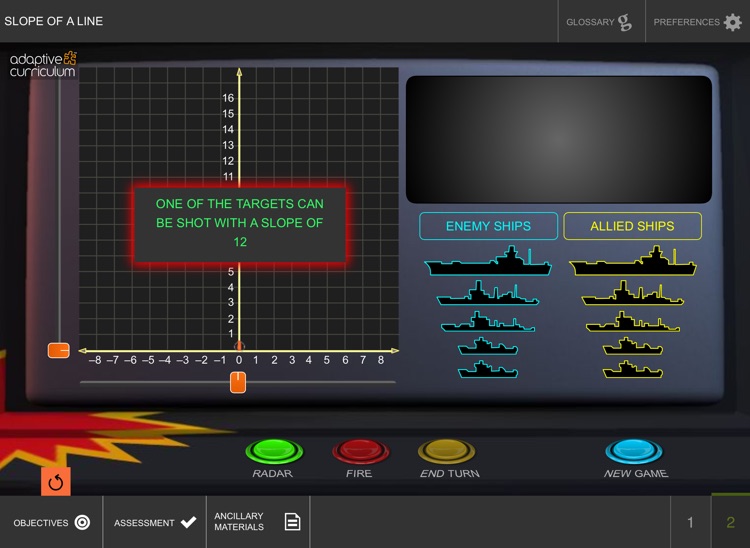
Task: Open the Glossary
Action: coord(601,22)
